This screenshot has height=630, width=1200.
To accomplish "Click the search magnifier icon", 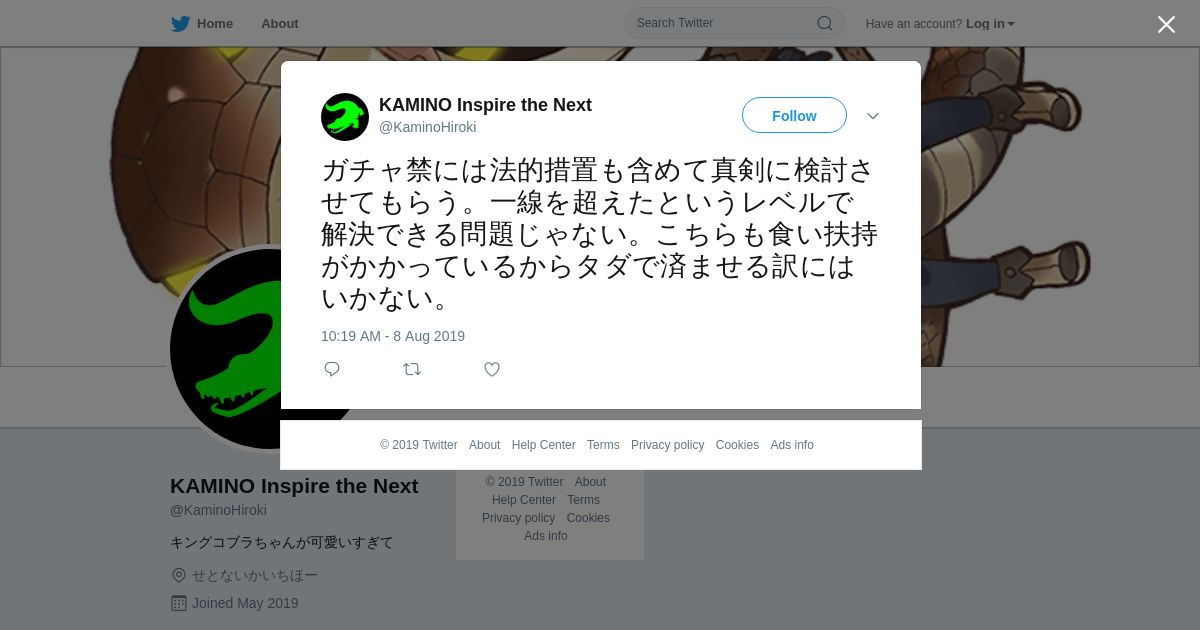I will tap(824, 23).
